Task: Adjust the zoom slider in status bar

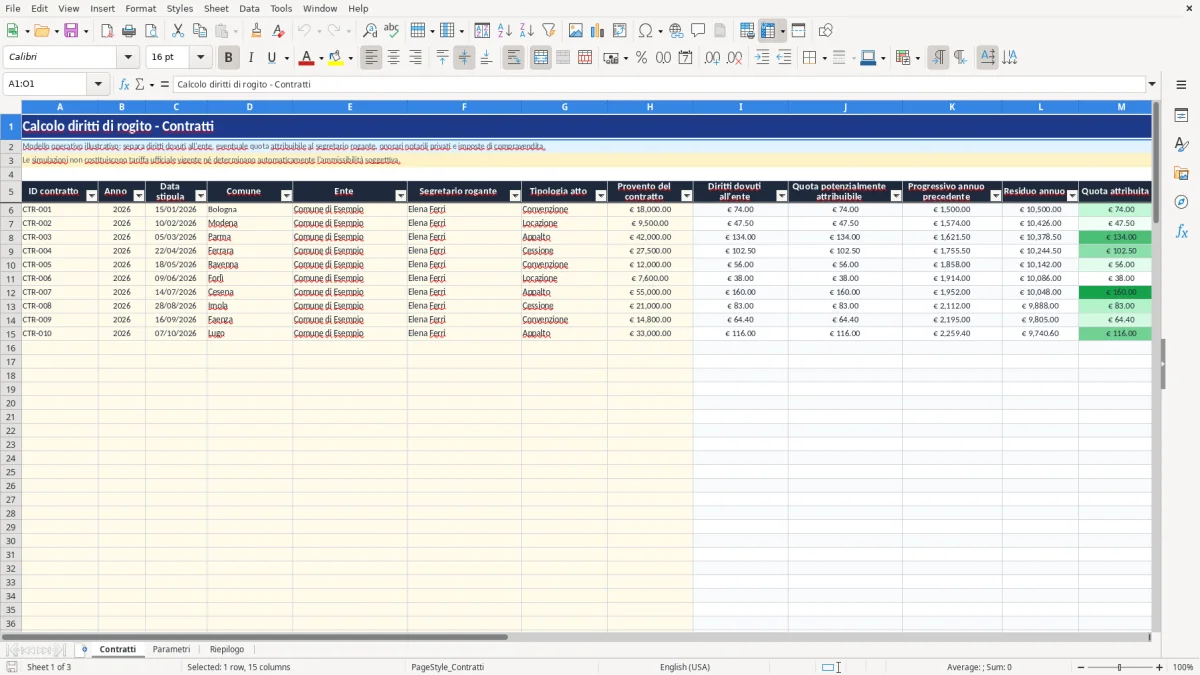Action: pos(1119,667)
